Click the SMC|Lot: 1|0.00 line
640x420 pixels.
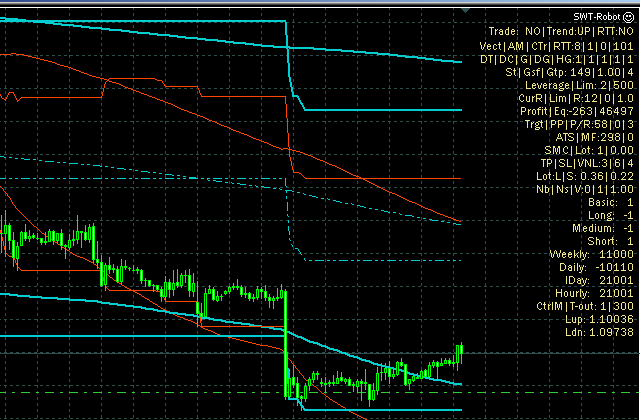point(589,150)
